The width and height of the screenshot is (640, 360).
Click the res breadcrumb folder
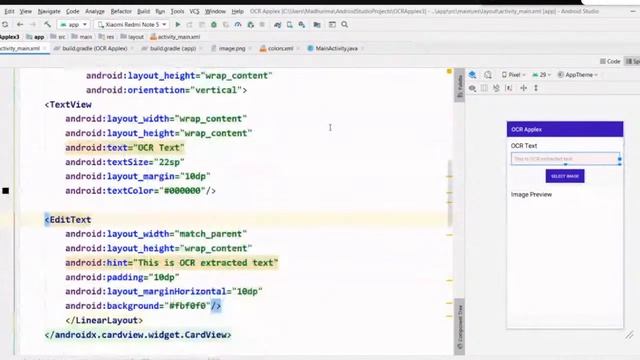tap(107, 37)
